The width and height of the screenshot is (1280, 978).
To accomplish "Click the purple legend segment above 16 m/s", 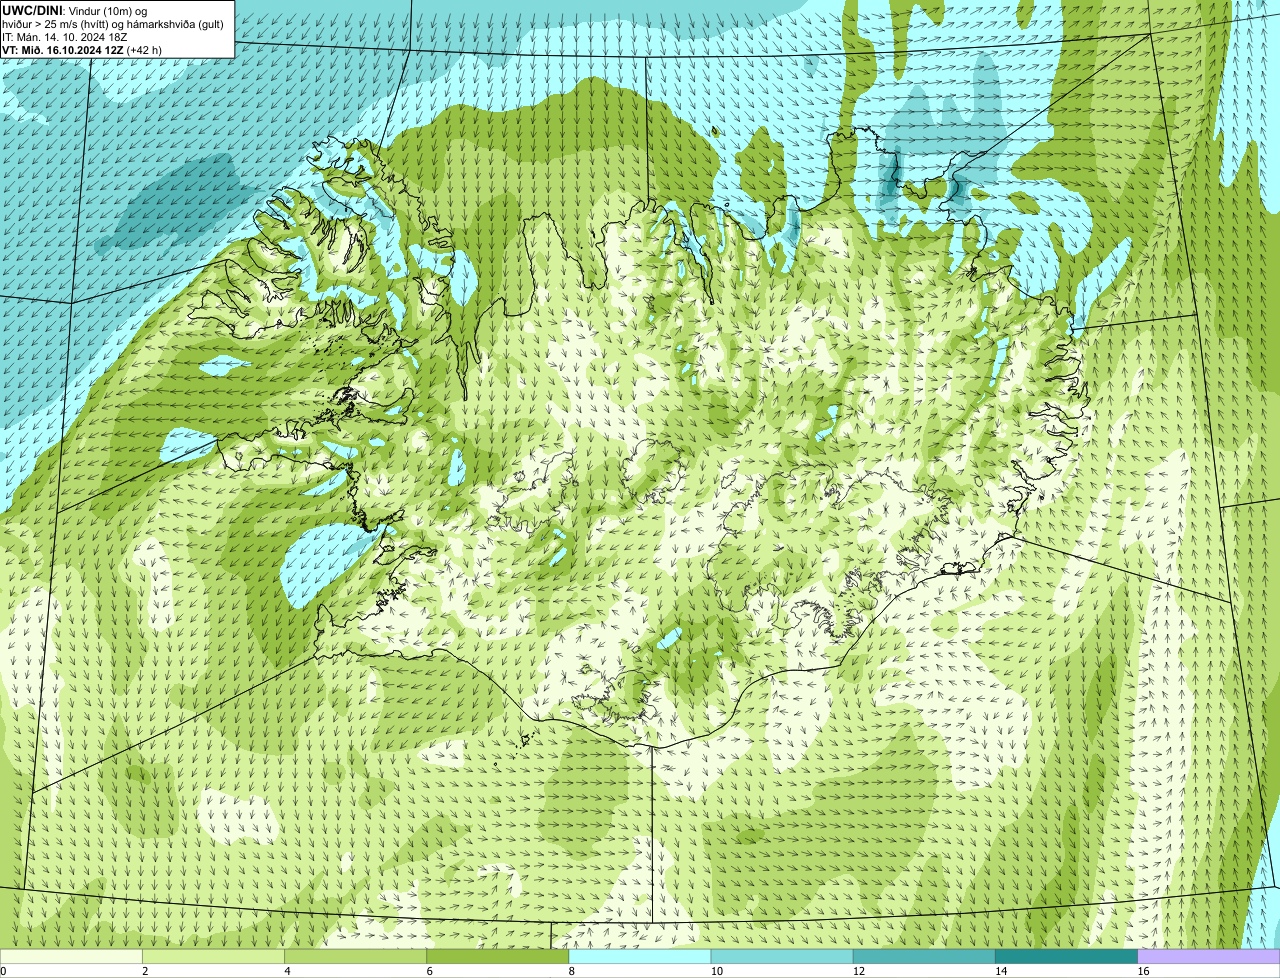I will click(x=1209, y=956).
